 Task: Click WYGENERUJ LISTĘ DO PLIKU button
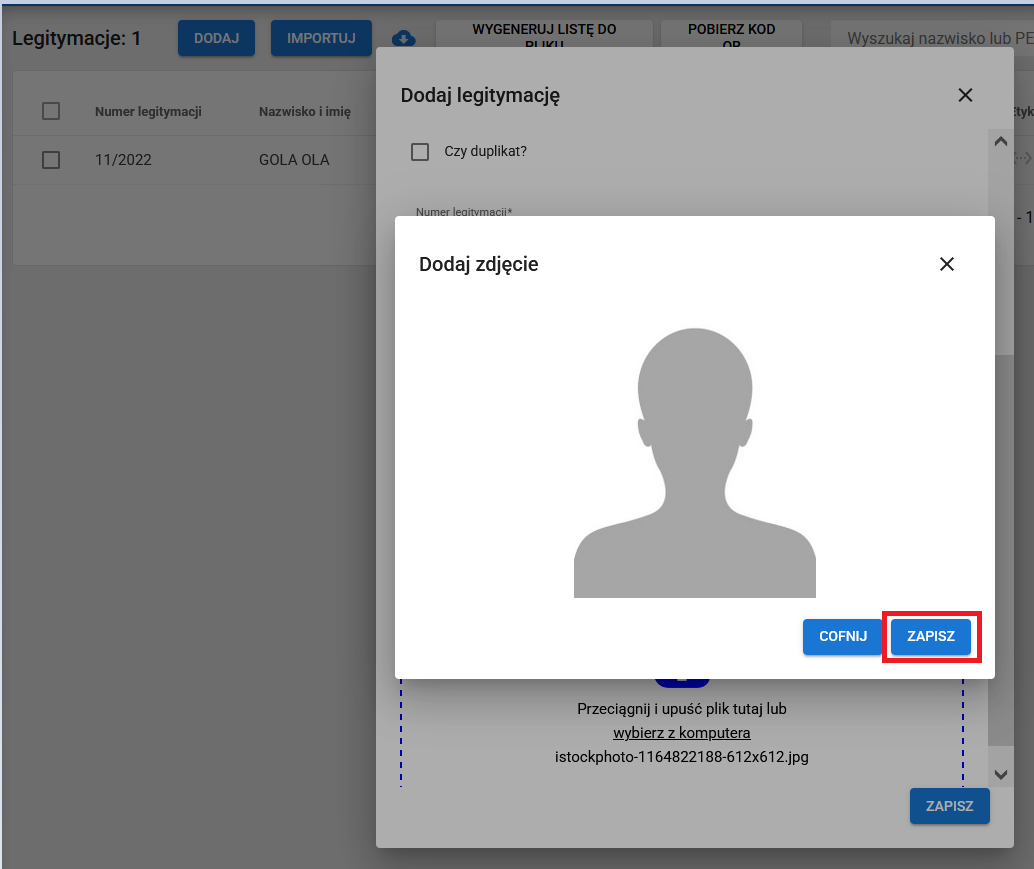[x=544, y=36]
